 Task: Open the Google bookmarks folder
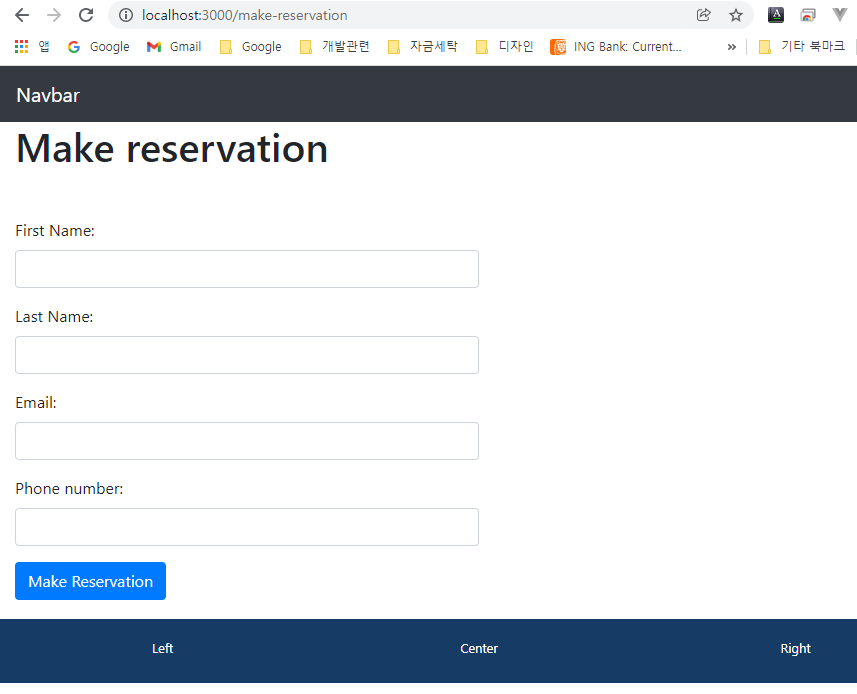click(250, 47)
